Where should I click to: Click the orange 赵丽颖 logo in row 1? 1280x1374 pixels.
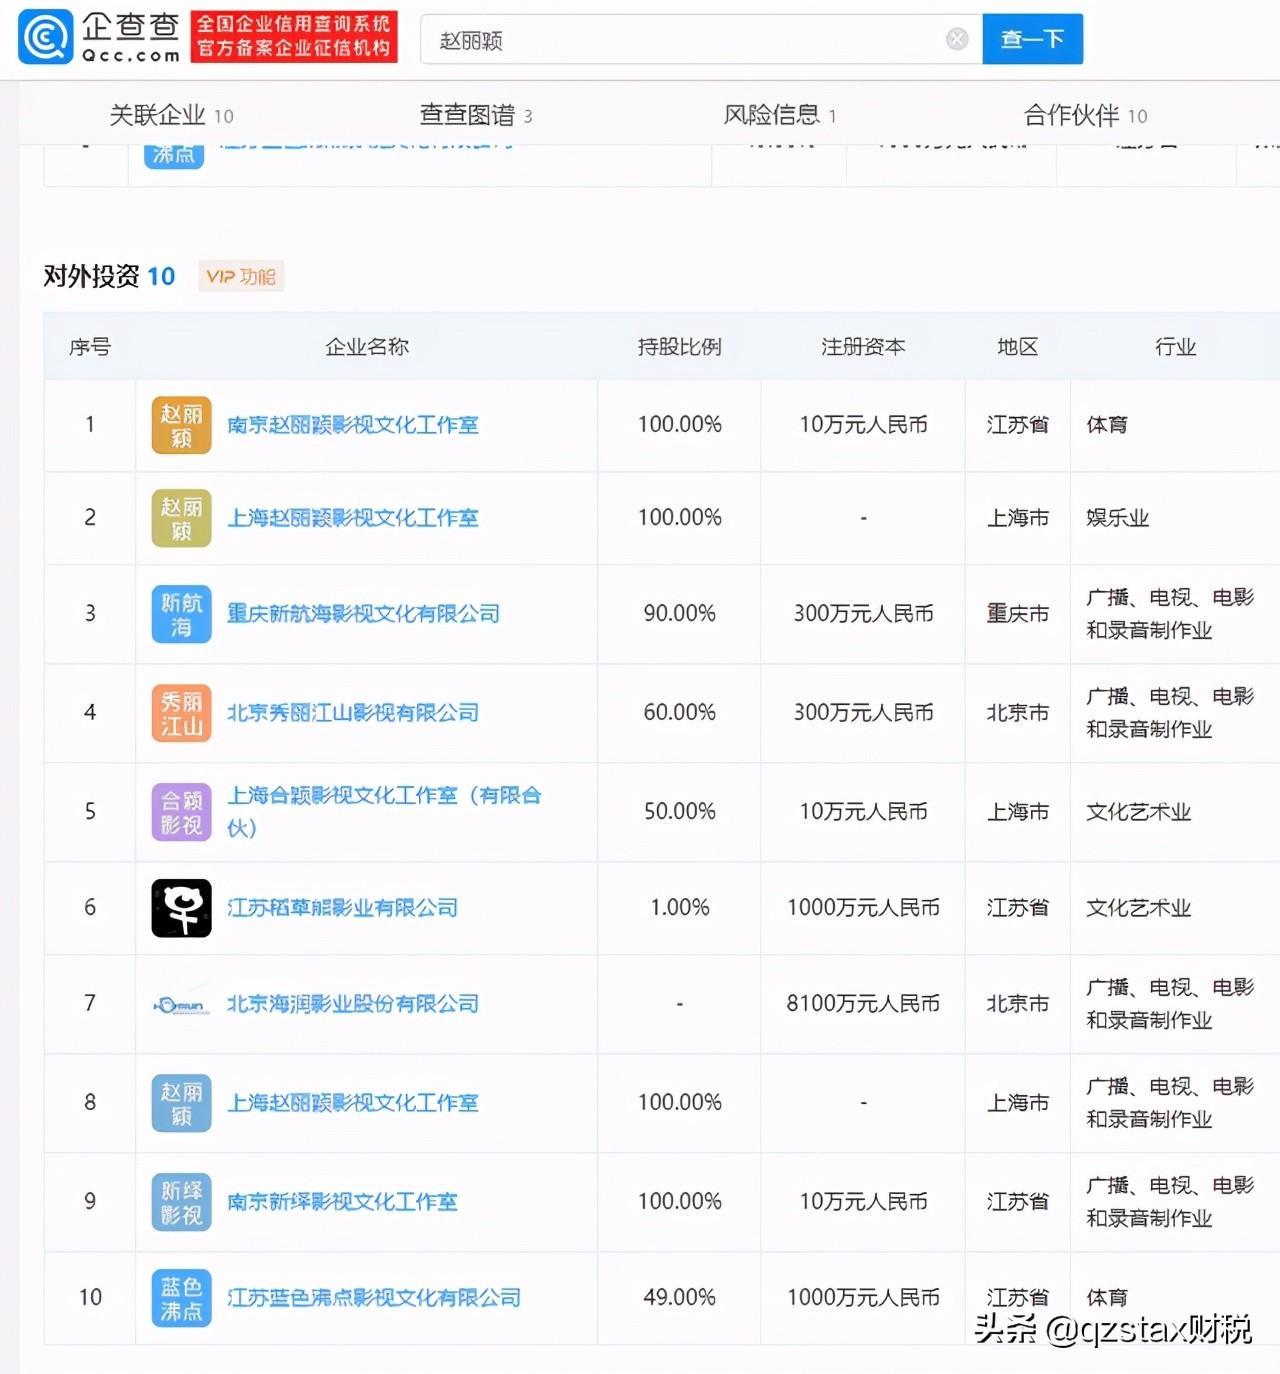pos(181,425)
